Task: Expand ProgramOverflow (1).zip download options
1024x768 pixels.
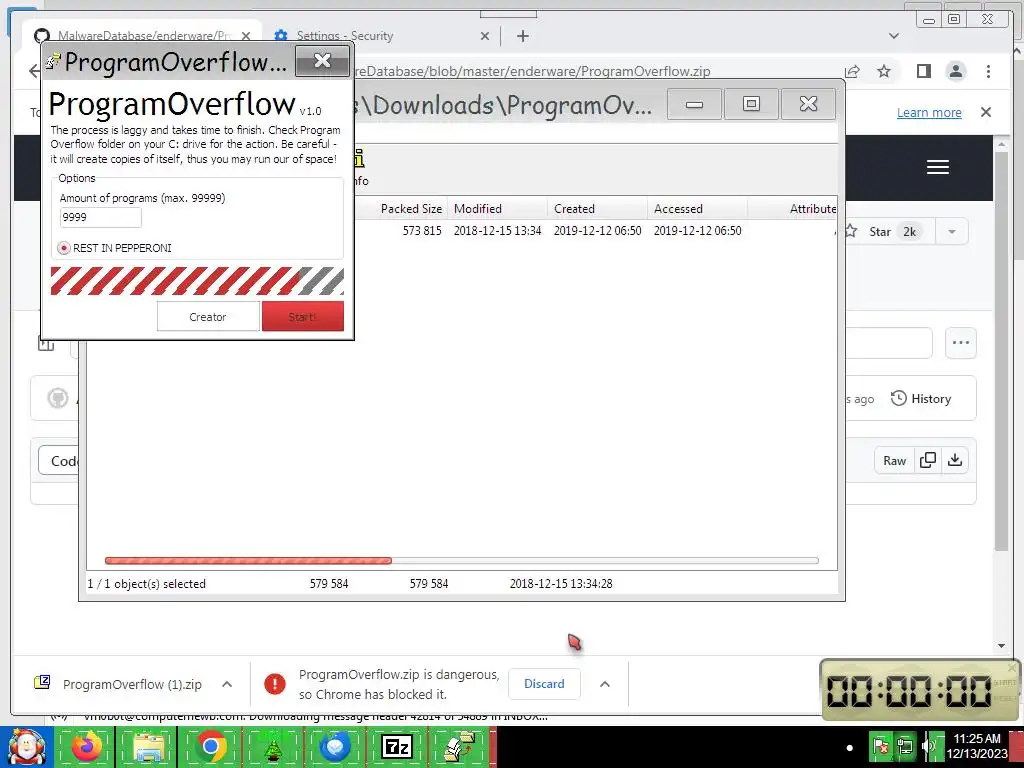Action: pyautogui.click(x=227, y=684)
